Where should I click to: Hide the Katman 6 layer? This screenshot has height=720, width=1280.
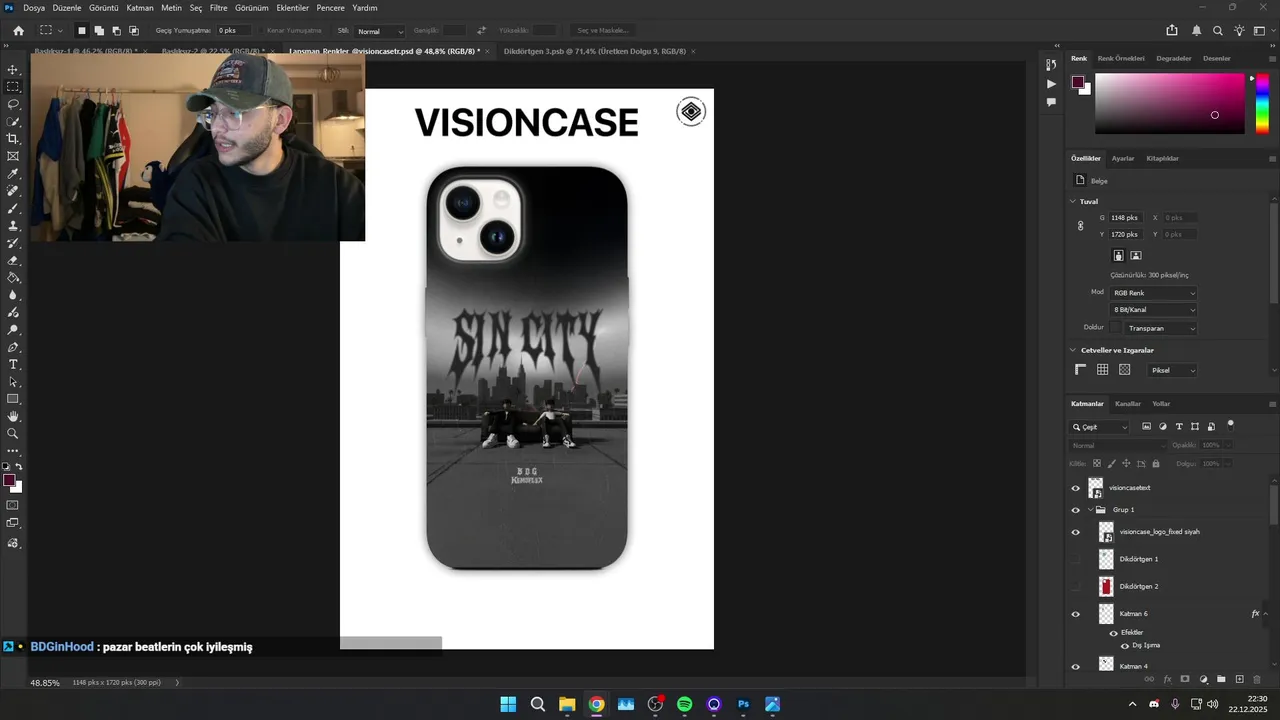point(1076,614)
